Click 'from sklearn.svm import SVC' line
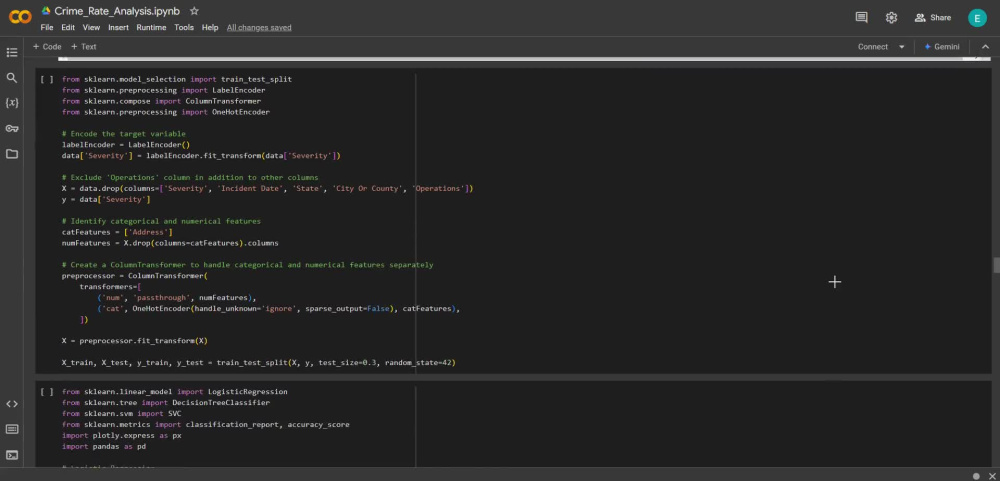Screen dimensions: 1000x481 pos(121,413)
